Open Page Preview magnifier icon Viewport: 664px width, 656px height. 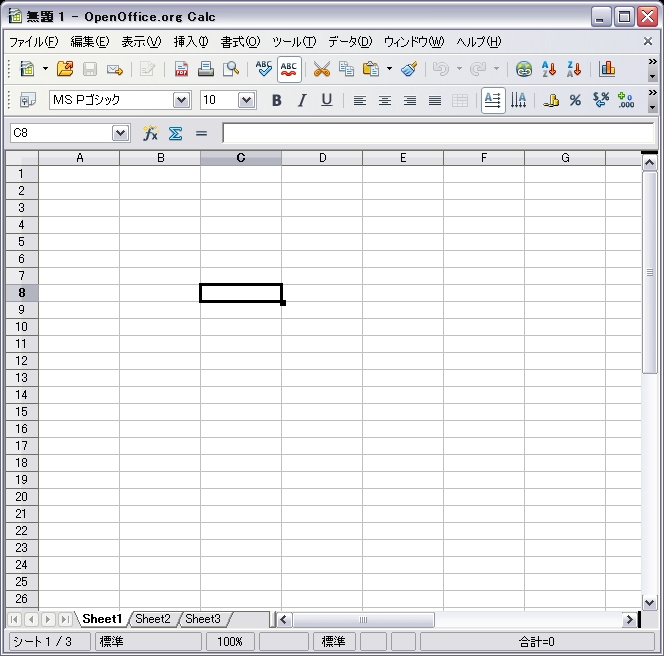tap(231, 69)
